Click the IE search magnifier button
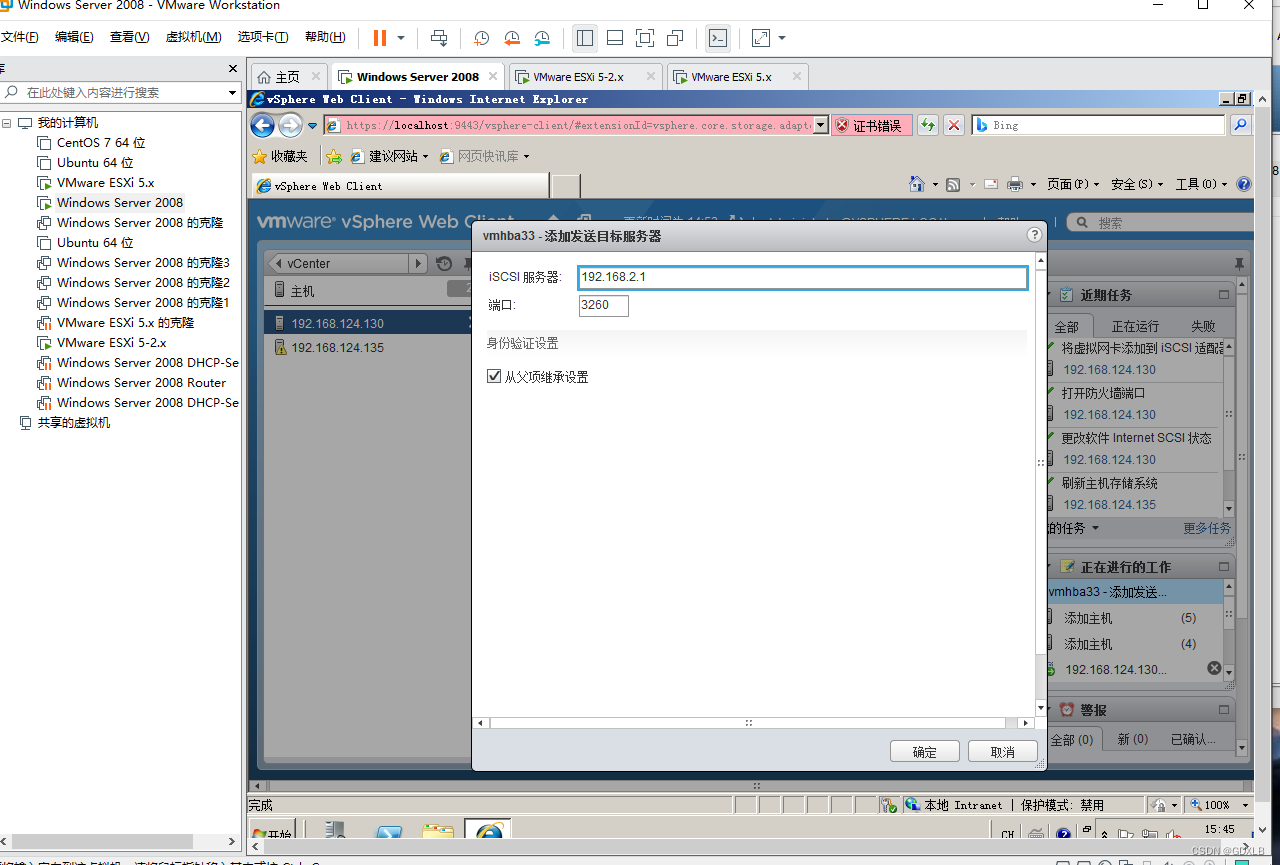Viewport: 1280px width, 865px height. [1240, 125]
